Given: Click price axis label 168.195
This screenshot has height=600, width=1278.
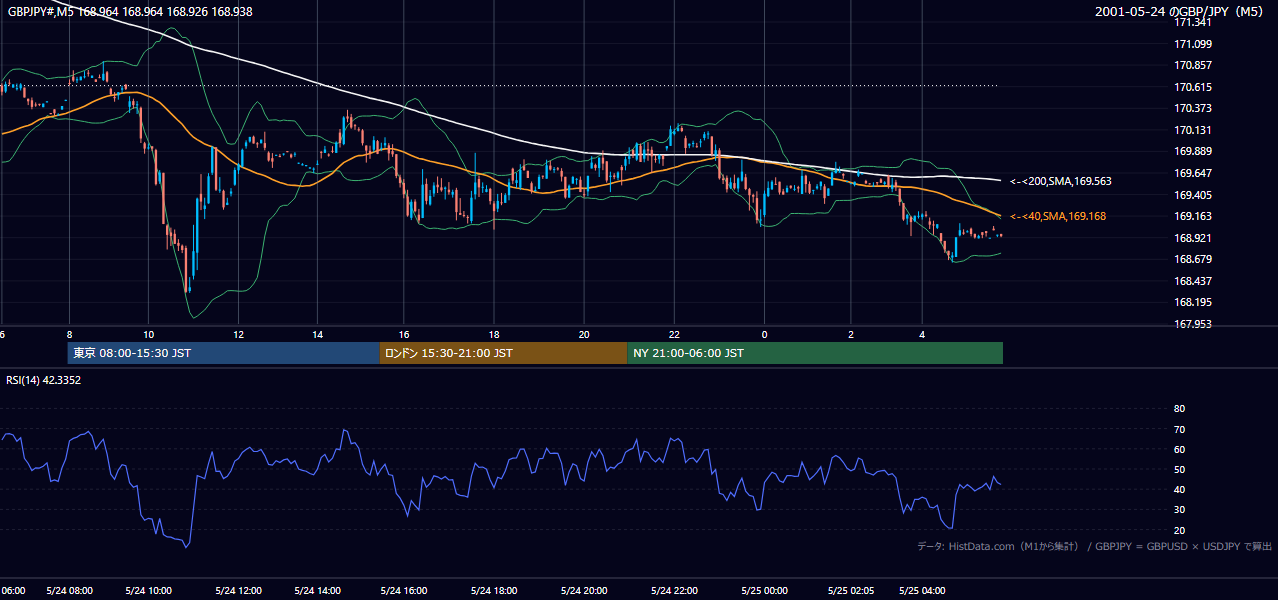Looking at the screenshot, I should (1193, 302).
